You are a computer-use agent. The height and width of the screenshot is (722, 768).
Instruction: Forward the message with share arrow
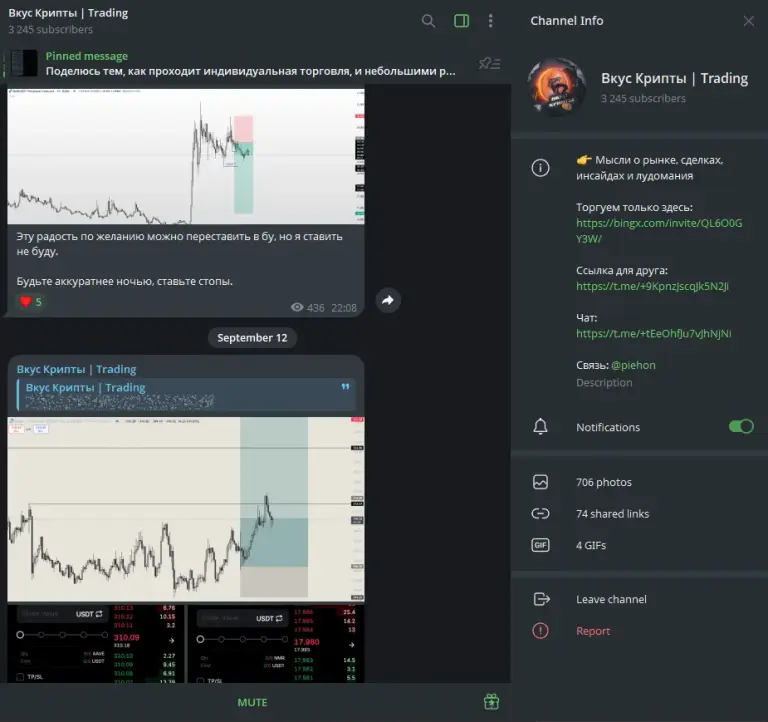coord(388,300)
